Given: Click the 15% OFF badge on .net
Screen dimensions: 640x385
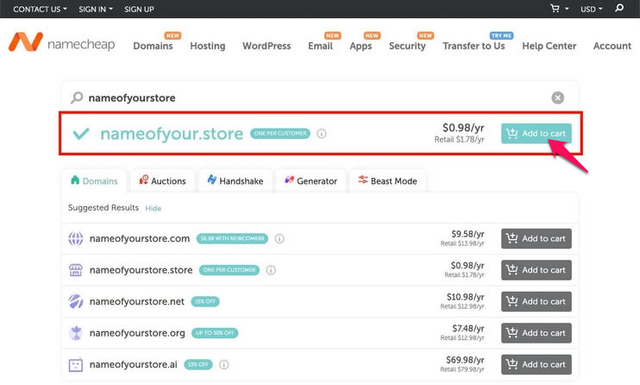Looking at the screenshot, I should tap(205, 301).
